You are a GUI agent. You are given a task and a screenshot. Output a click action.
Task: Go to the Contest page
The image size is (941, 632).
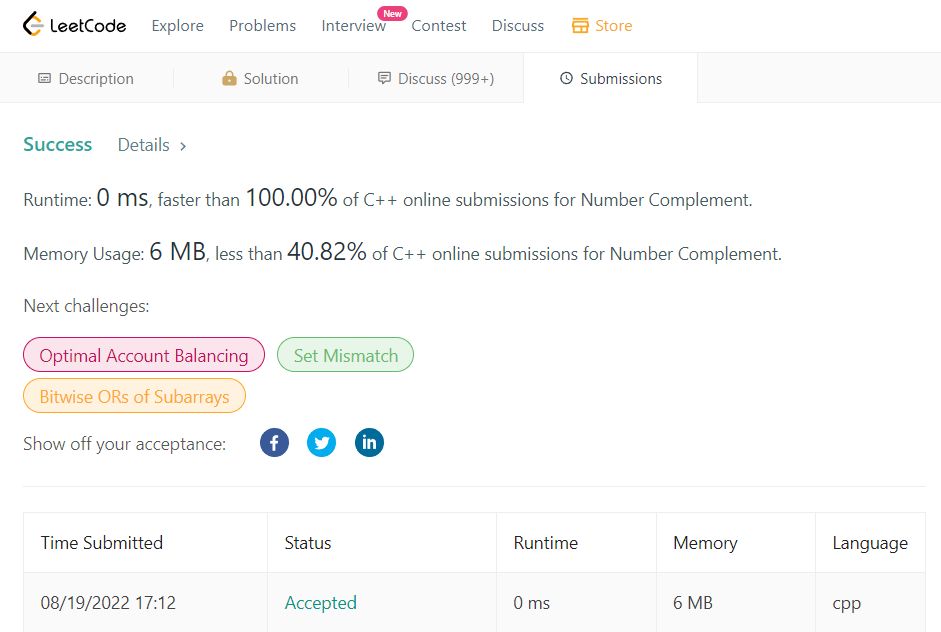[x=439, y=26]
